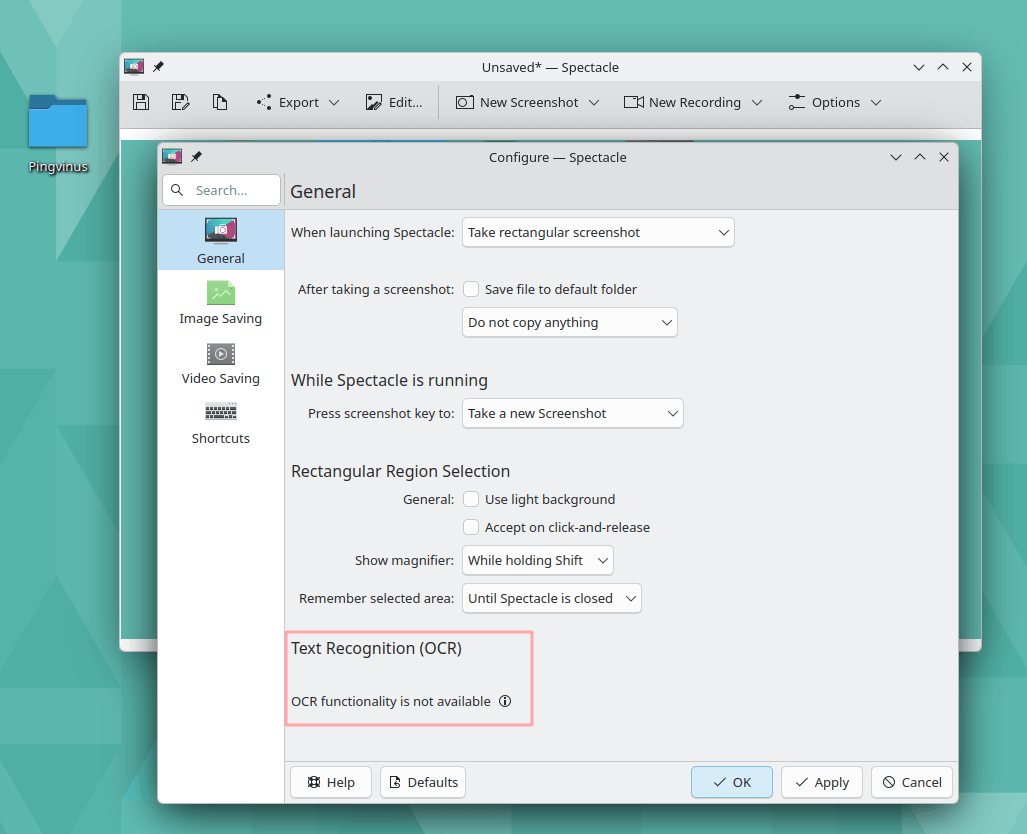Click the Save icon in Spectacle toolbar
The width and height of the screenshot is (1027, 834).
click(x=141, y=102)
